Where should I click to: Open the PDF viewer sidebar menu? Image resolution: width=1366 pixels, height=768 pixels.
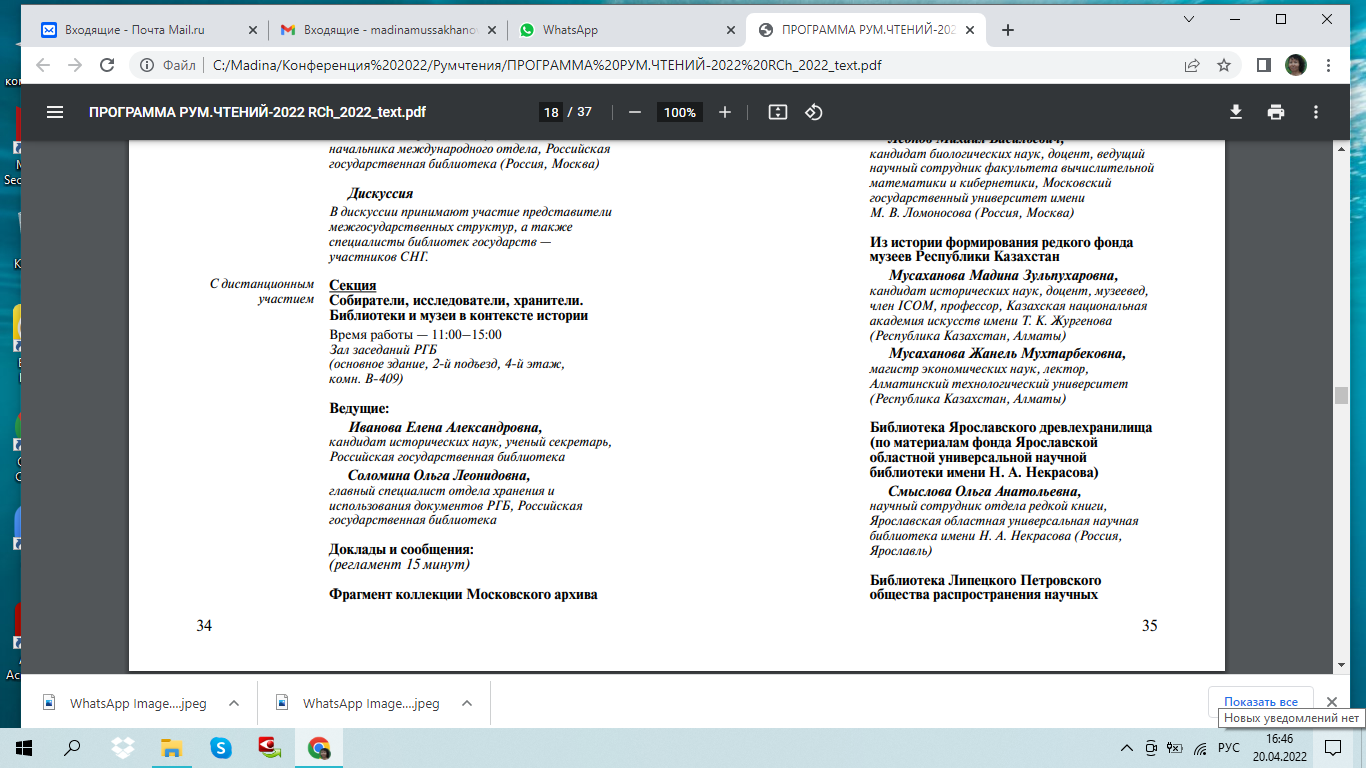55,112
